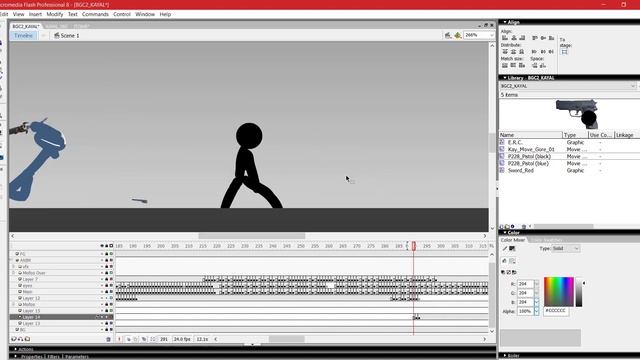Sort library by Type column header
This screenshot has width=640, height=360.
pyautogui.click(x=575, y=135)
